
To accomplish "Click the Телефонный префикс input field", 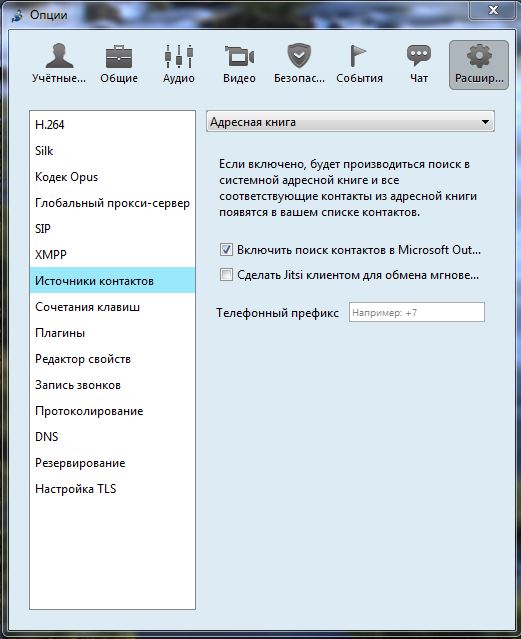I will pyautogui.click(x=417, y=312).
